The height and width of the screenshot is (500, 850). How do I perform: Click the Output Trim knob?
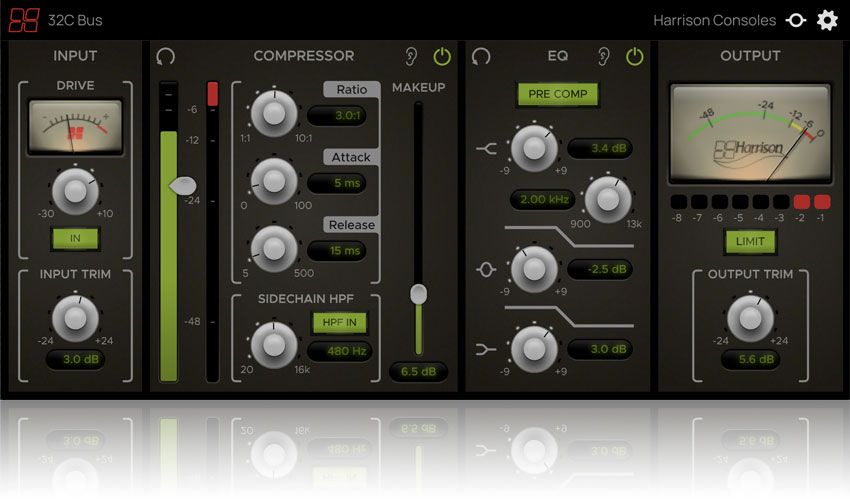click(x=750, y=319)
